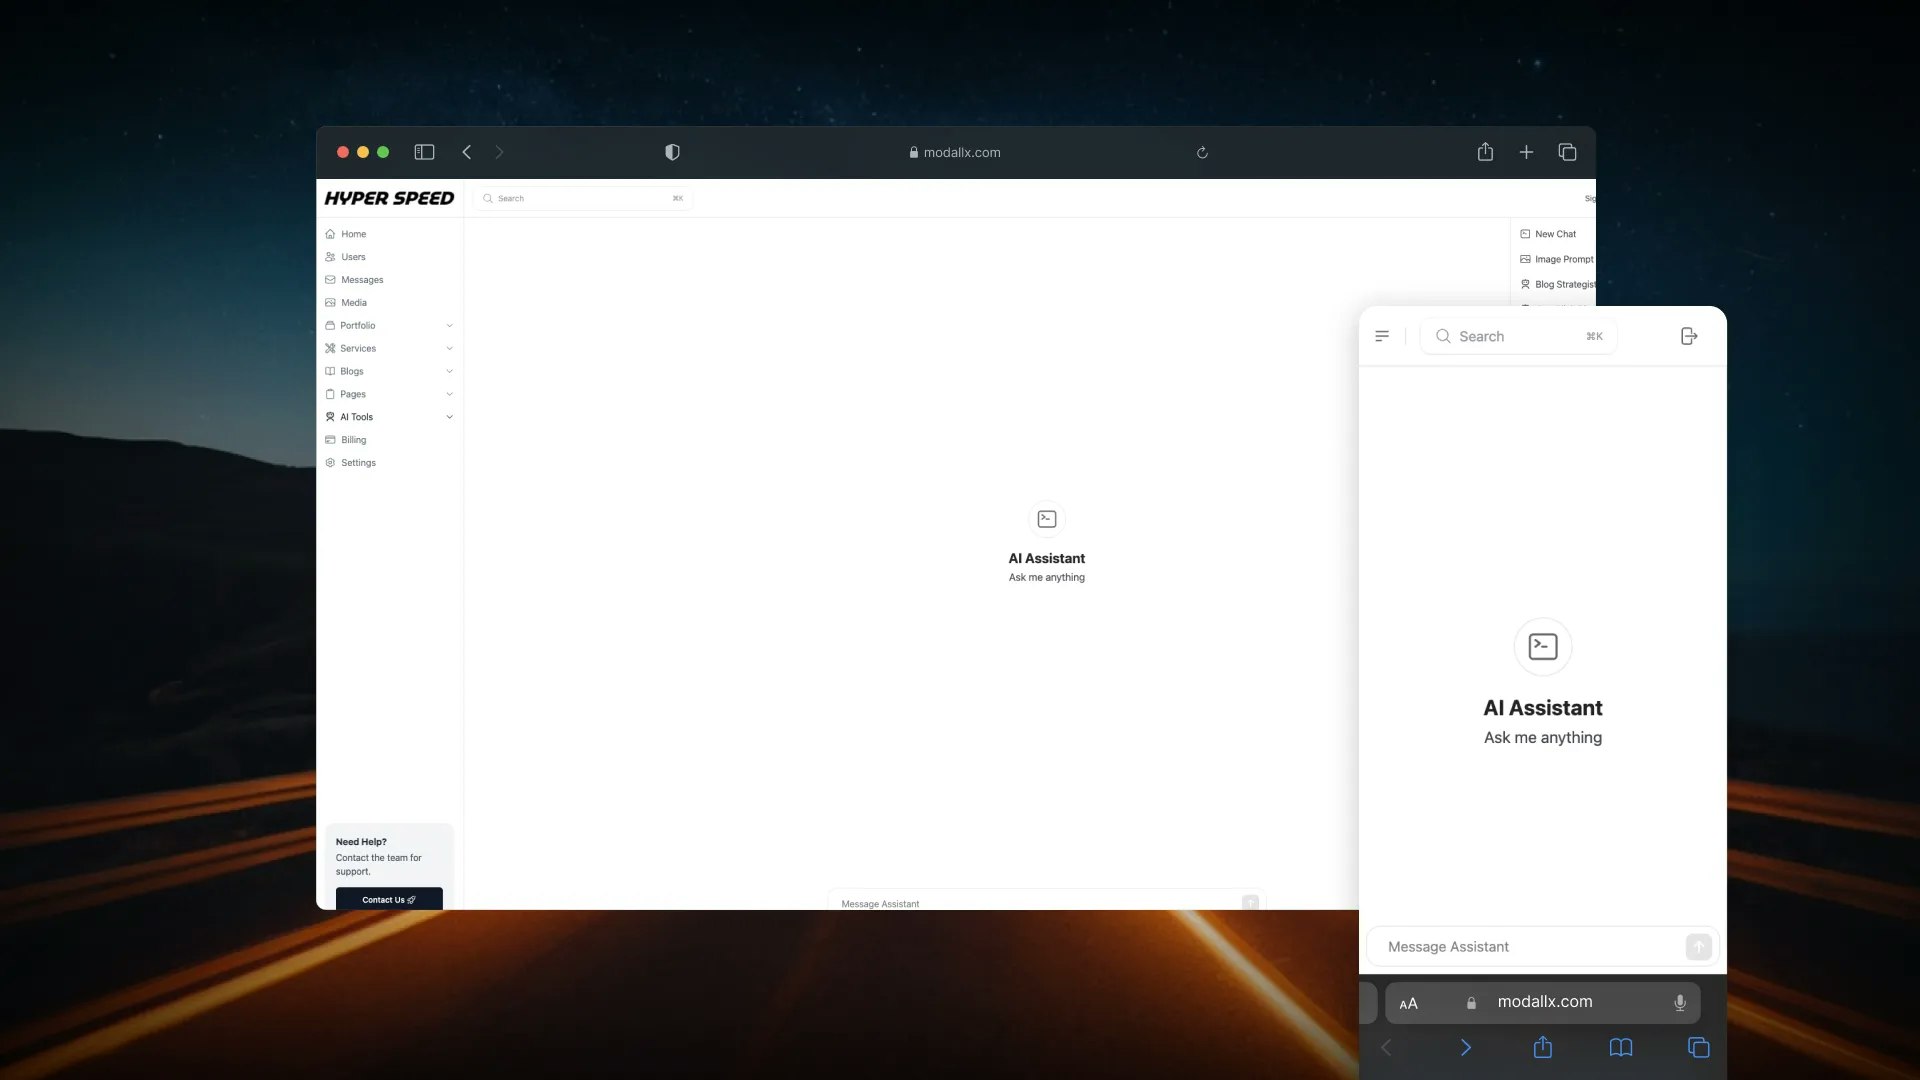Click the desktop AI Assistant terminal icon
Screen dimensions: 1920x1080
1047,519
